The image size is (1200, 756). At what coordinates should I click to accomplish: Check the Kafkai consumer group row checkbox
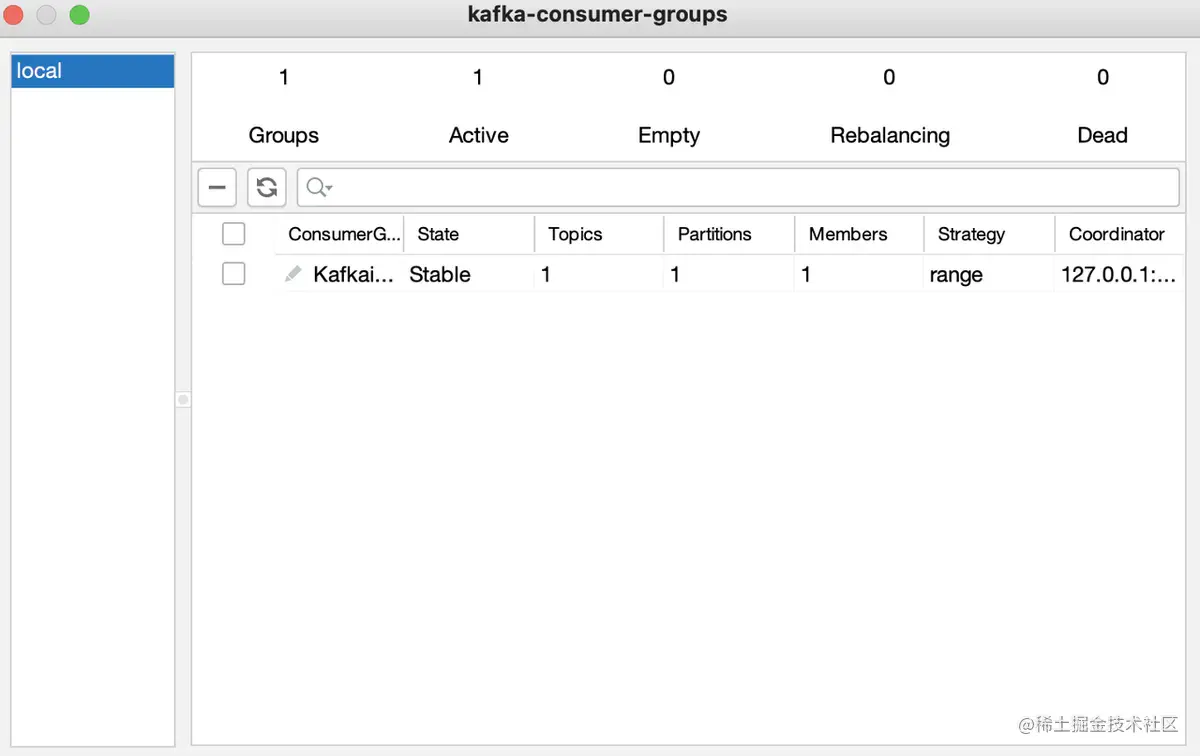tap(233, 274)
